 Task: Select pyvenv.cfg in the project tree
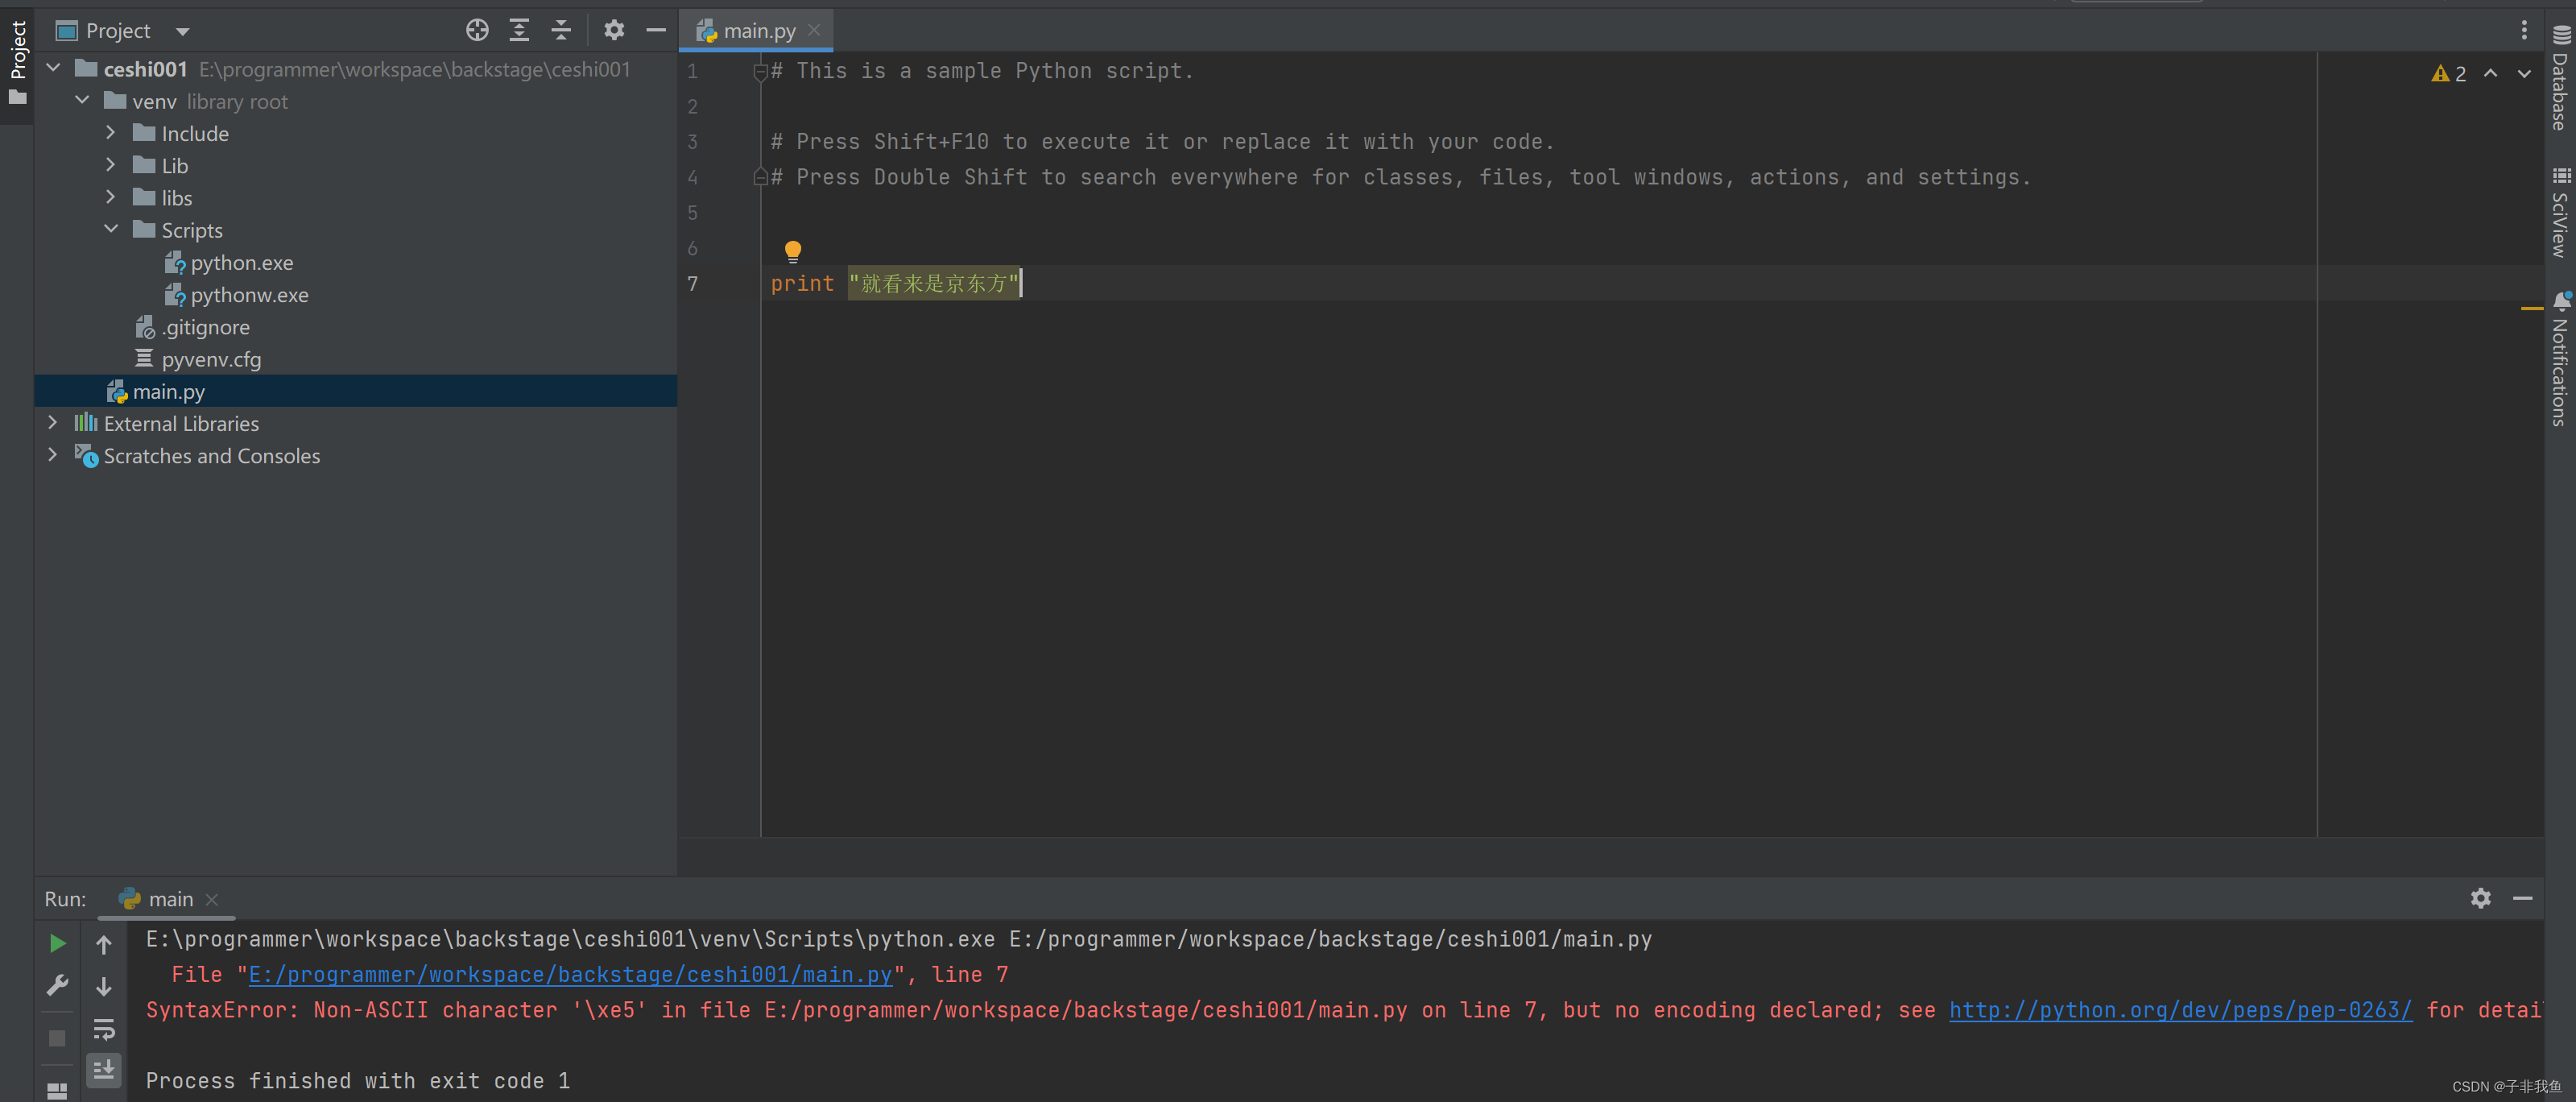[x=211, y=359]
